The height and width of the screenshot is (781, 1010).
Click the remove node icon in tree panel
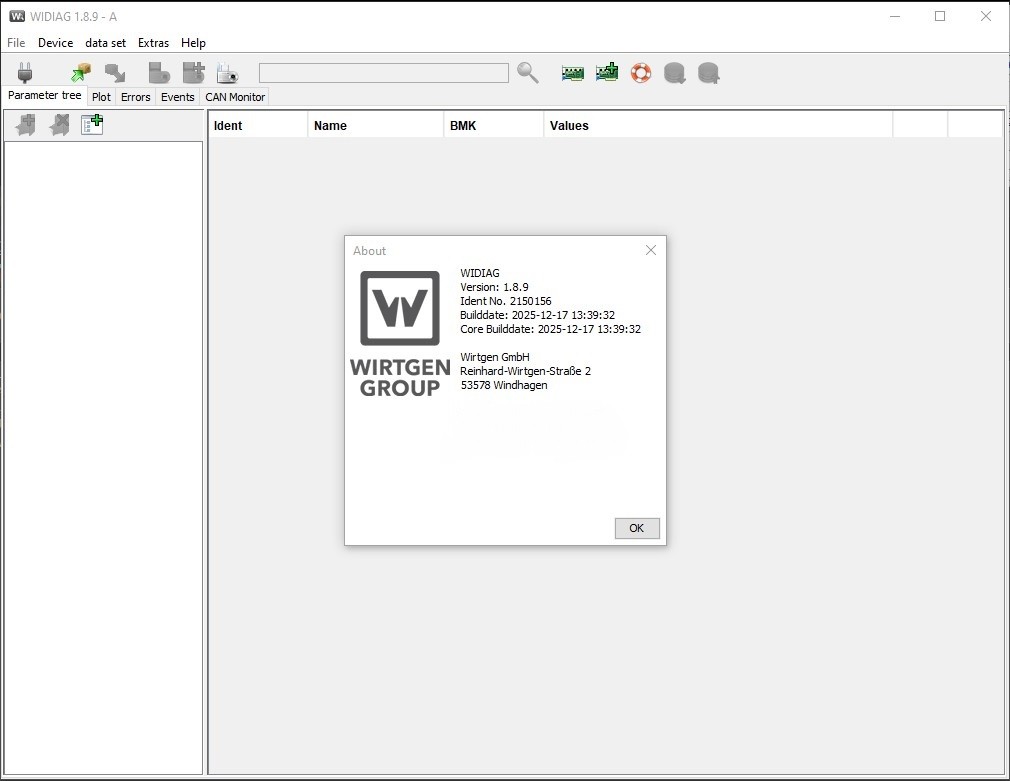59,124
